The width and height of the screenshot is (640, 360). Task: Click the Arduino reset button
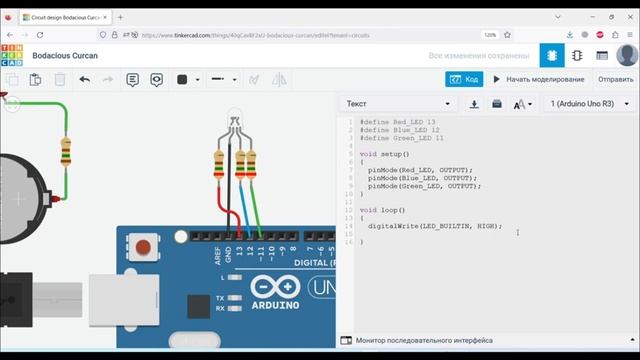click(x=143, y=247)
